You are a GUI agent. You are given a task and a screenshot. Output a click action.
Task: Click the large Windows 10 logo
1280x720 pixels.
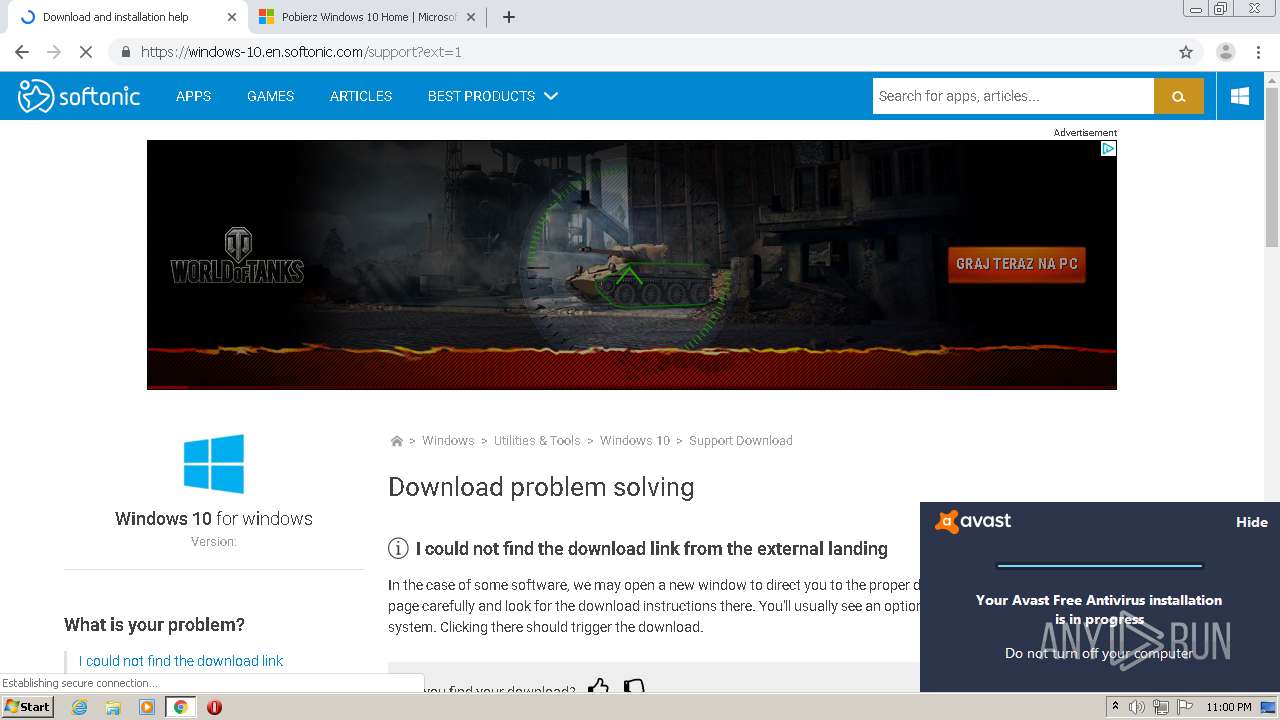point(214,464)
